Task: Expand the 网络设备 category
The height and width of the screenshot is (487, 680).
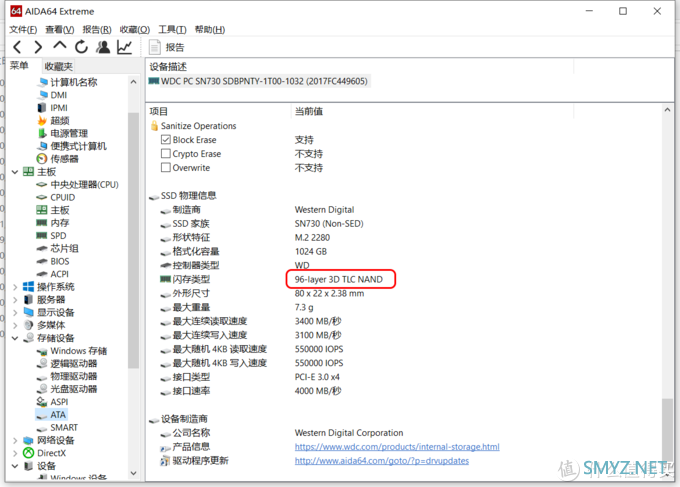Action: [x=15, y=441]
